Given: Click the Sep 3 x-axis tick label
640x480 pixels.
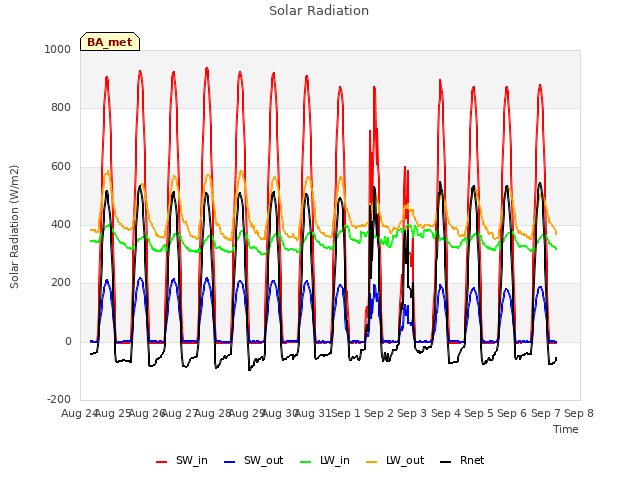Looking at the screenshot, I should pyautogui.click(x=412, y=413).
